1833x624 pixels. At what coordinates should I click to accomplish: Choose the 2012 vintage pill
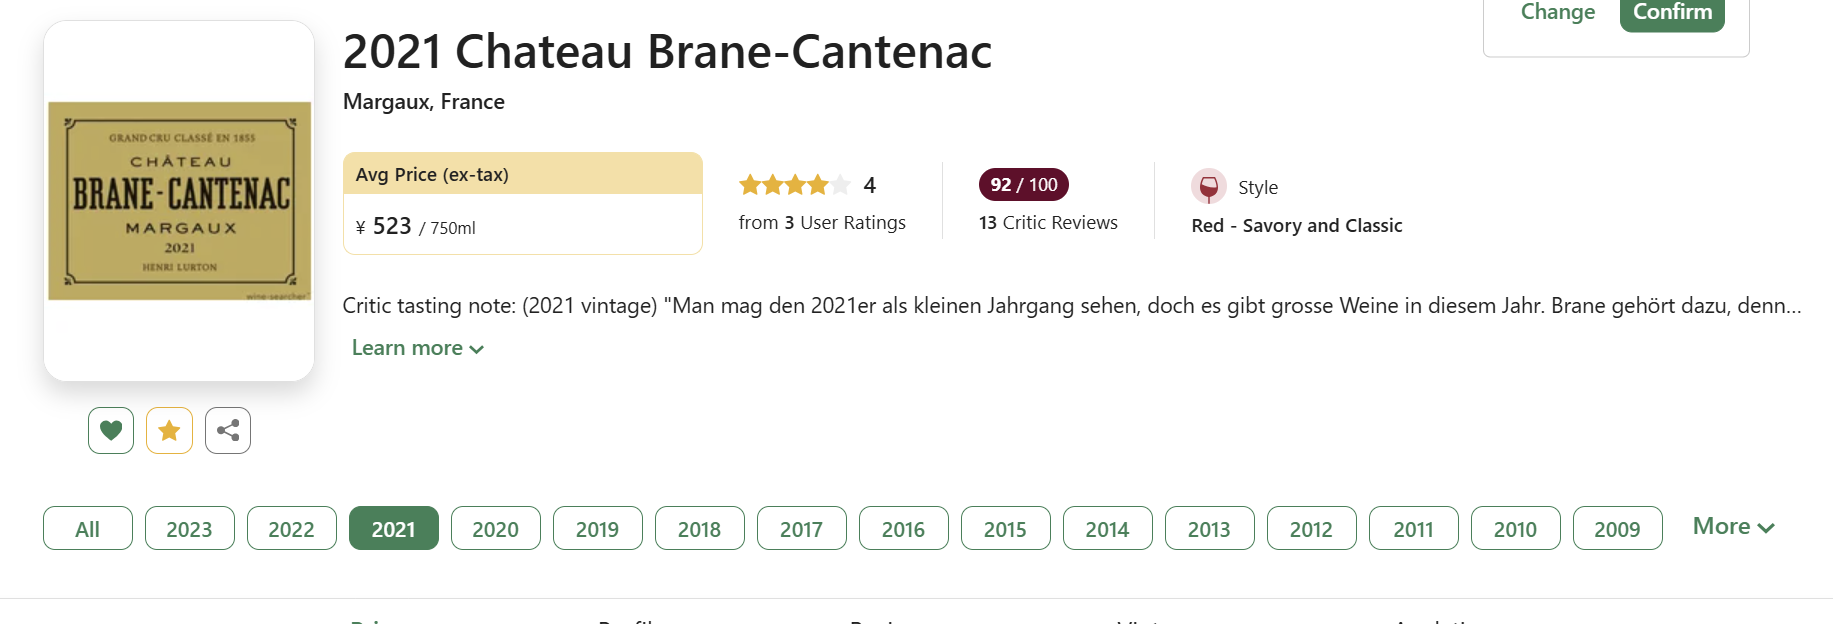click(x=1311, y=529)
